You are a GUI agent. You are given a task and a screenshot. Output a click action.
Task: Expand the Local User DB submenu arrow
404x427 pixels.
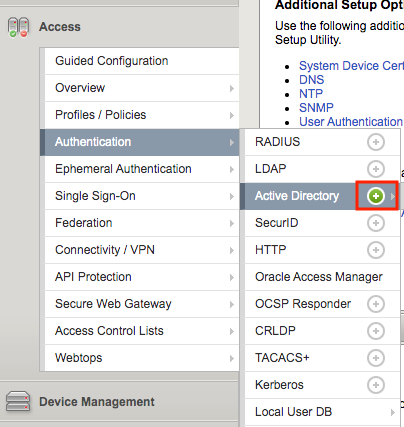point(393,412)
